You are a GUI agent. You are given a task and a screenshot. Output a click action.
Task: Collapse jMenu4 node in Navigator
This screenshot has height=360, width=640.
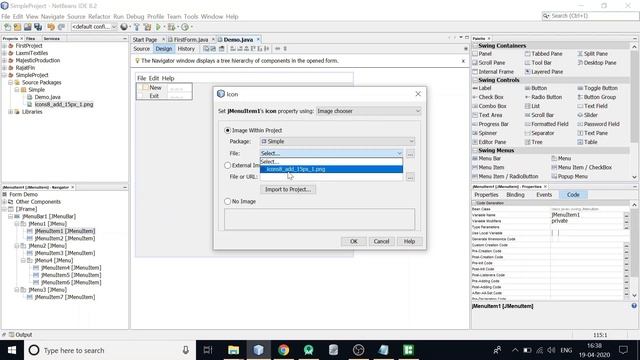pos(23,260)
